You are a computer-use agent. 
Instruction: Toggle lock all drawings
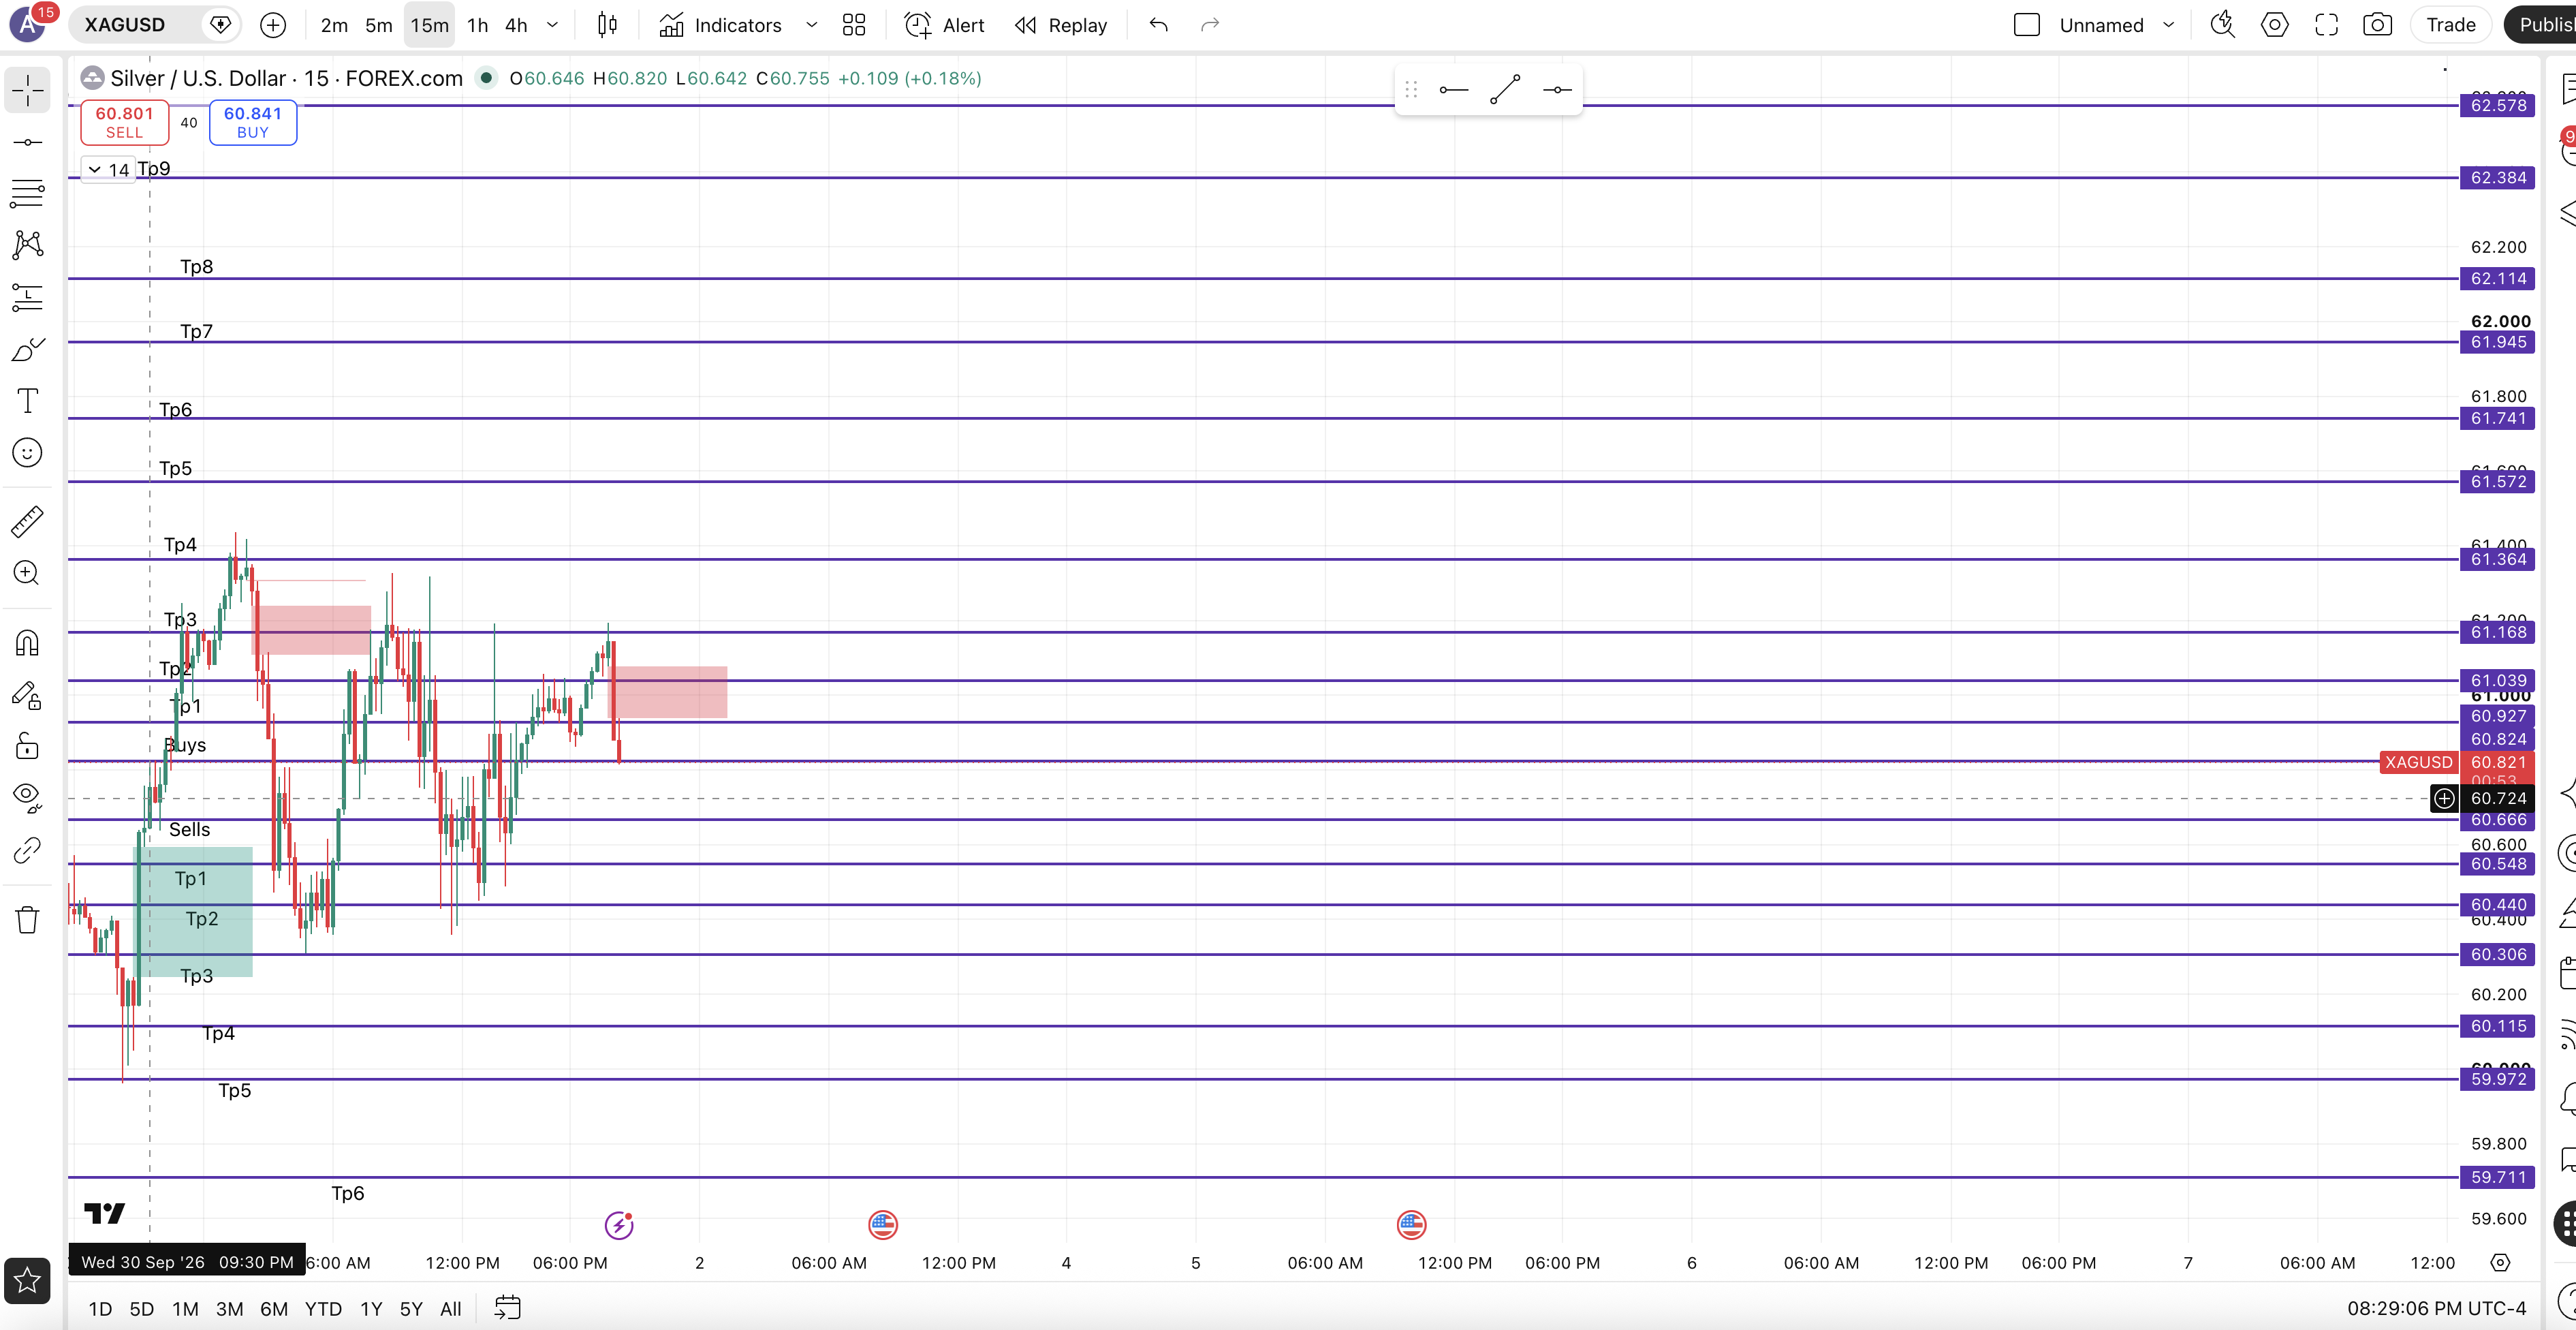coord(28,746)
